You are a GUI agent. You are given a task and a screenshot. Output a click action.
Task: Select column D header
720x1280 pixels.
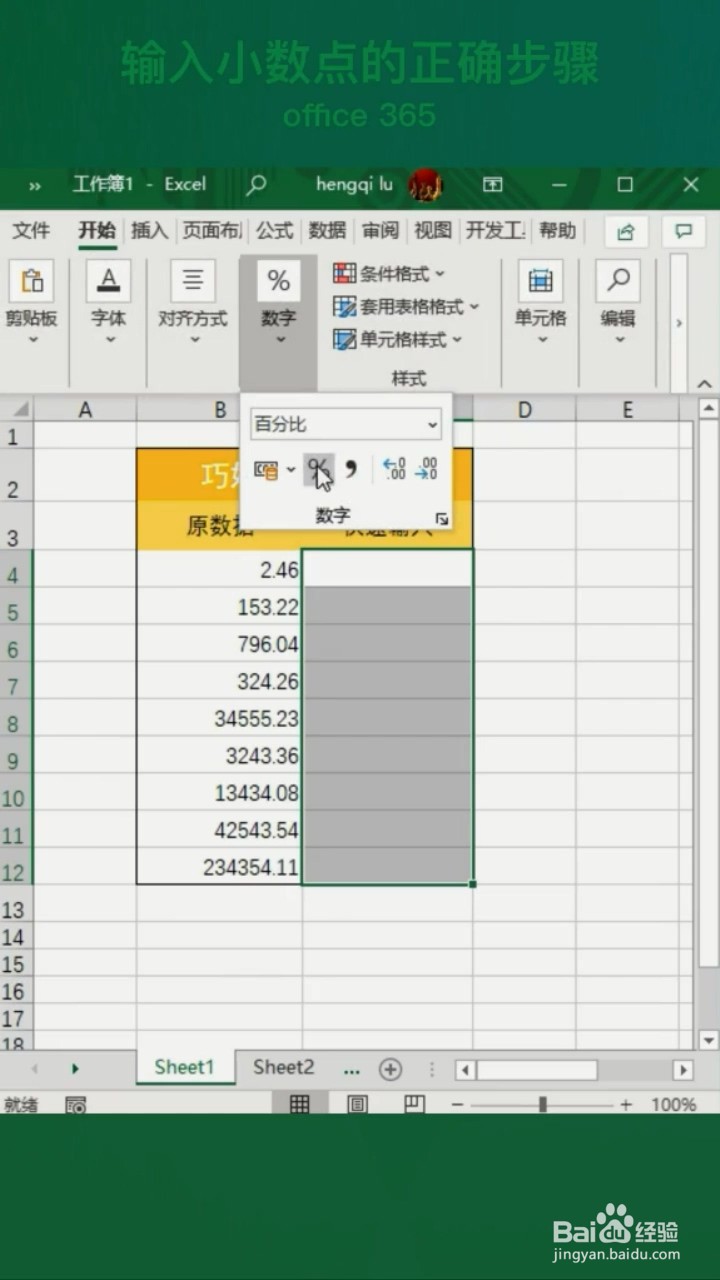tap(524, 409)
